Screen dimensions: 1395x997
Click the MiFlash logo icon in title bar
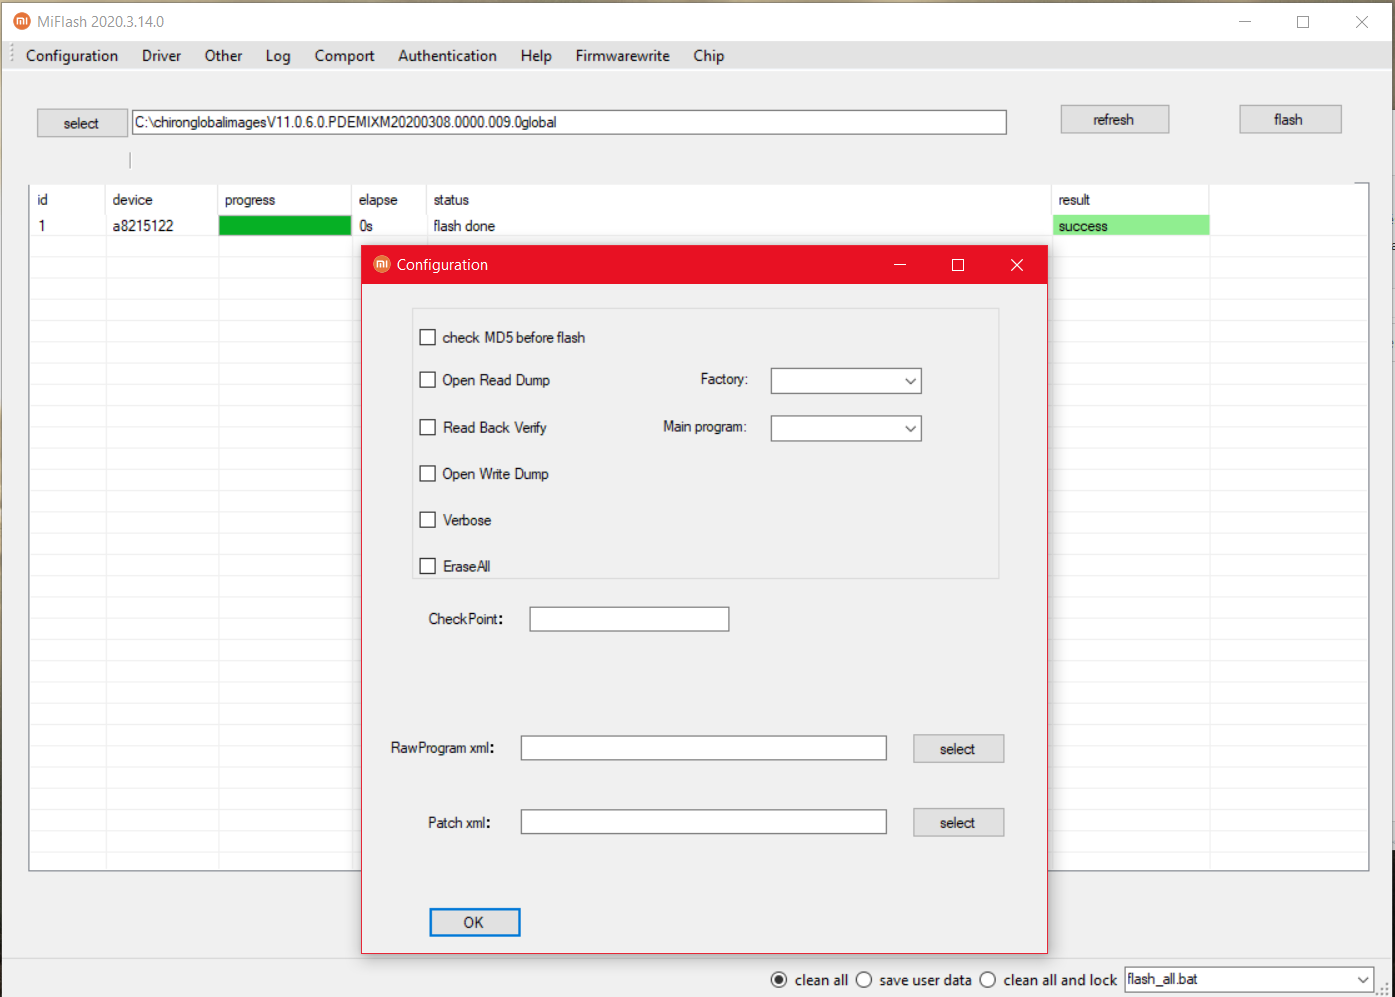(x=22, y=21)
